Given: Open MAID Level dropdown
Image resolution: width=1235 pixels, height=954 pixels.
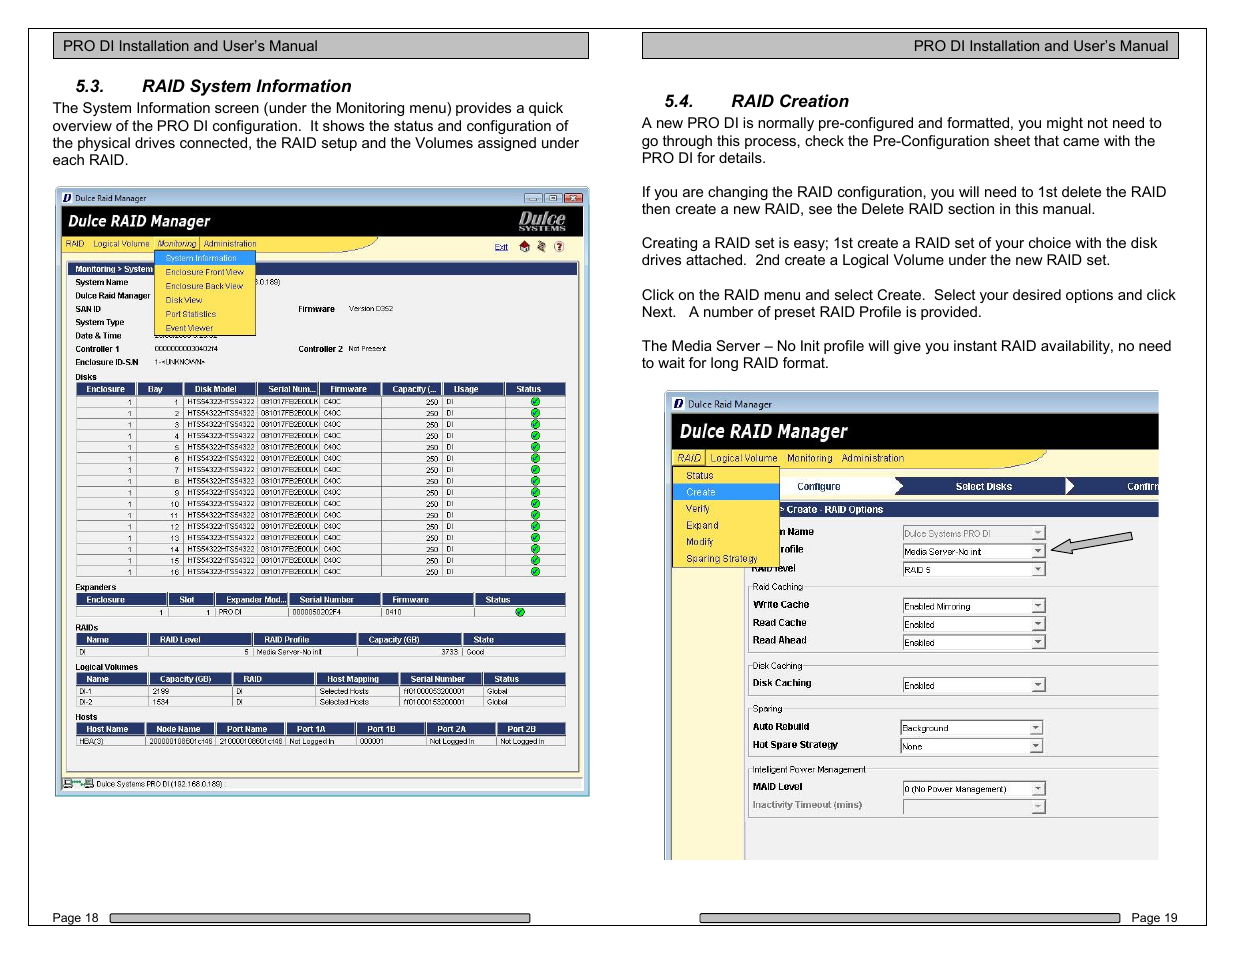Looking at the screenshot, I should click(974, 789).
